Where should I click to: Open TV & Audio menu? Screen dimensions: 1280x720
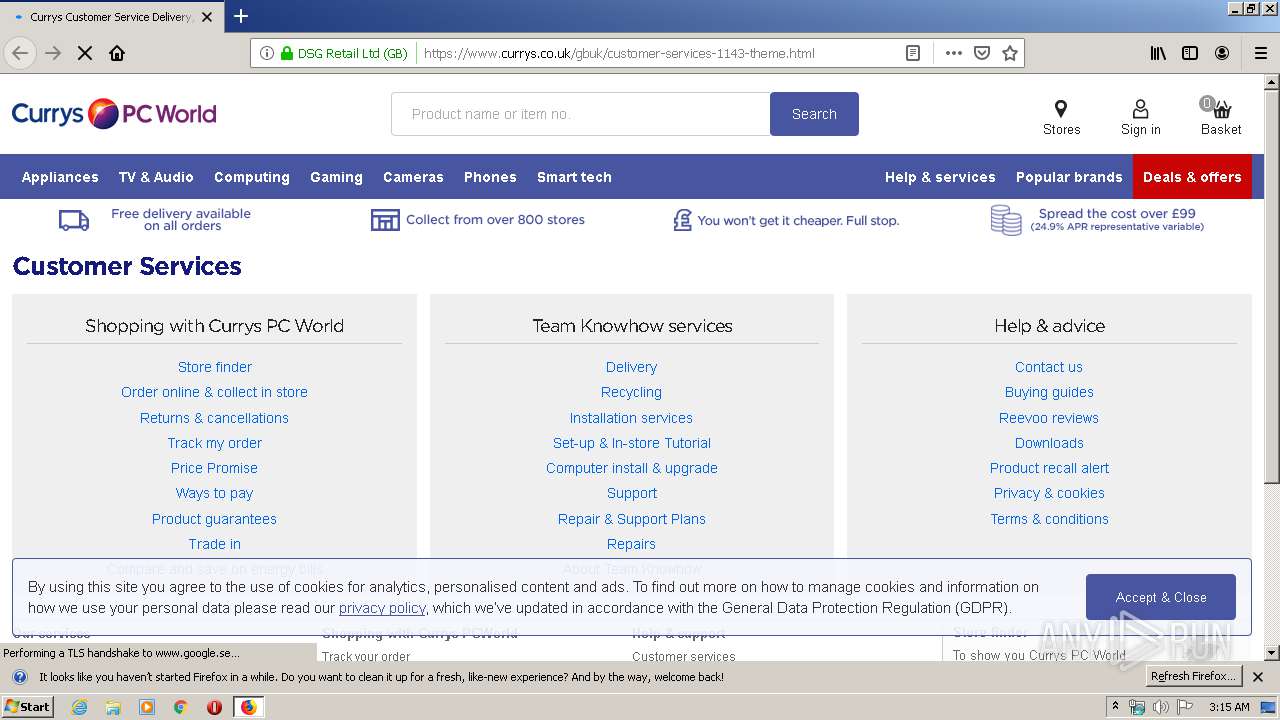pos(156,177)
